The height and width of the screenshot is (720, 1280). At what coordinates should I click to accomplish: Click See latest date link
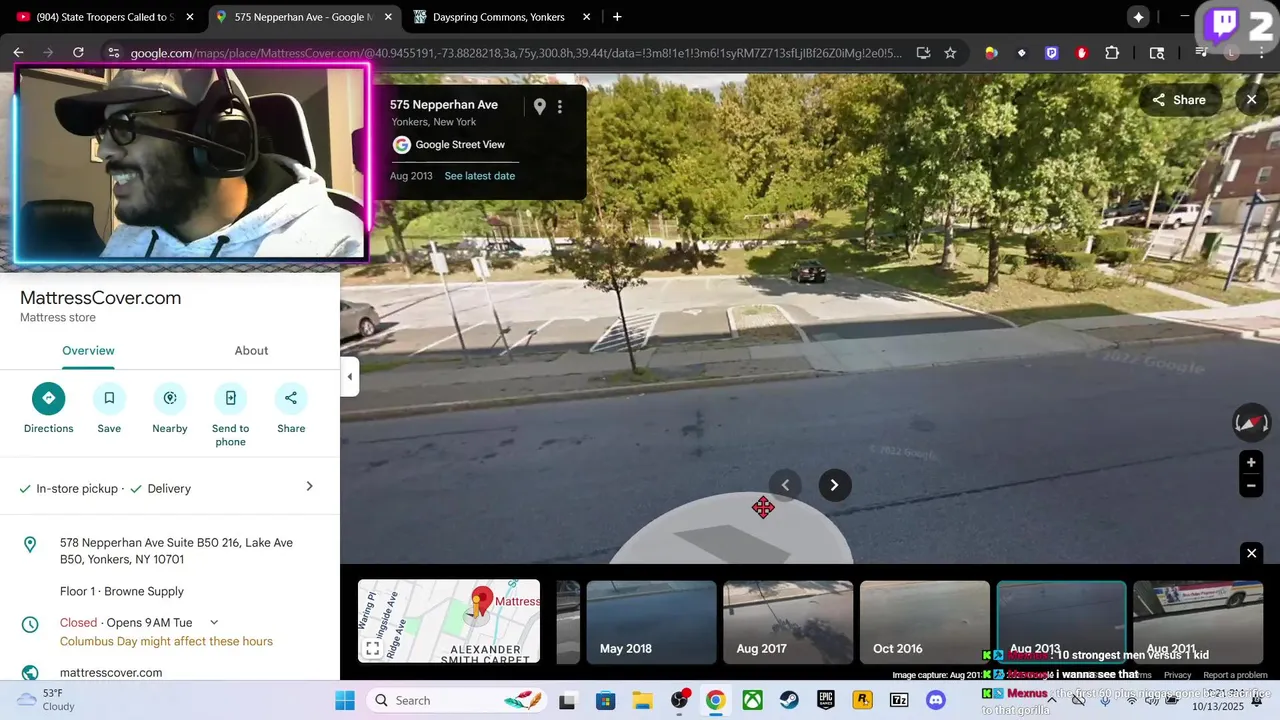480,176
